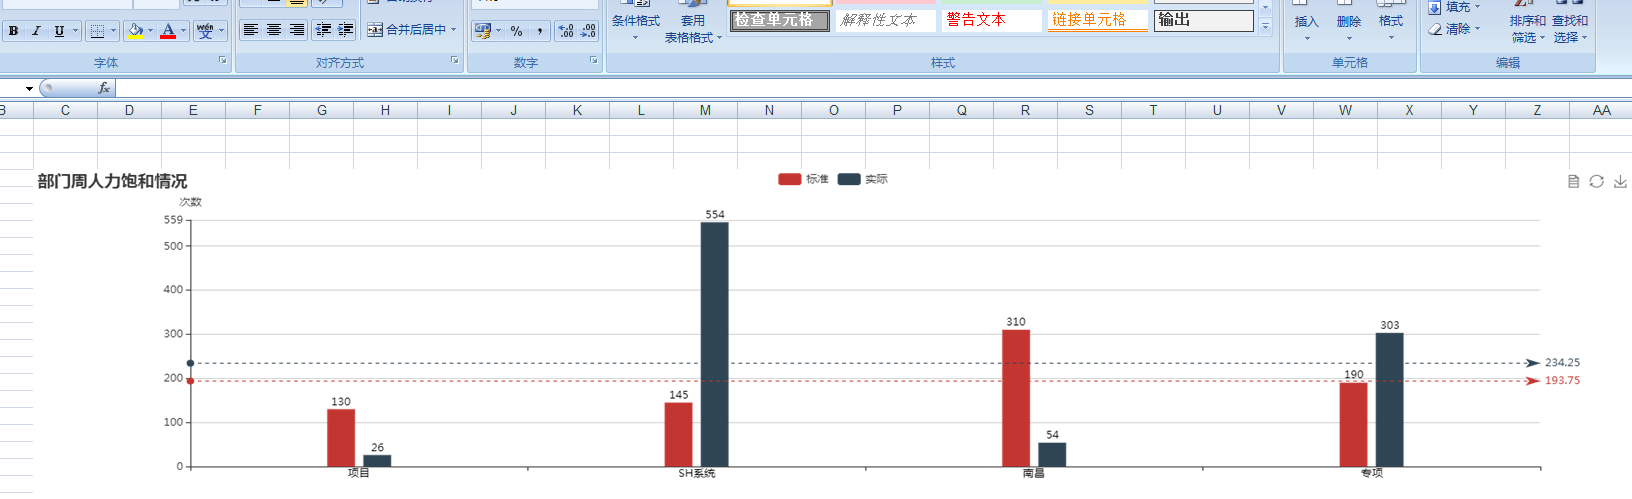The width and height of the screenshot is (1632, 499).
Task: Click the 554 dark bar for SH系统
Action: click(x=714, y=344)
